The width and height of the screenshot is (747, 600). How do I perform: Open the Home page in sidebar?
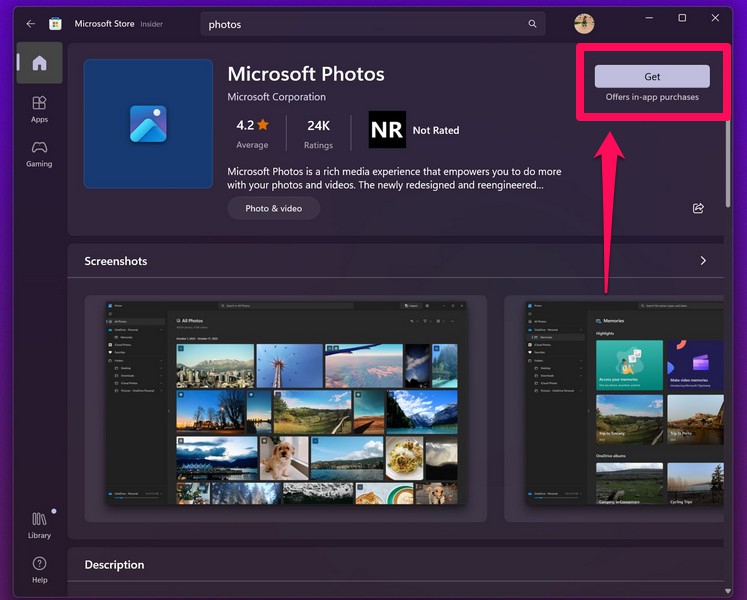pos(39,63)
